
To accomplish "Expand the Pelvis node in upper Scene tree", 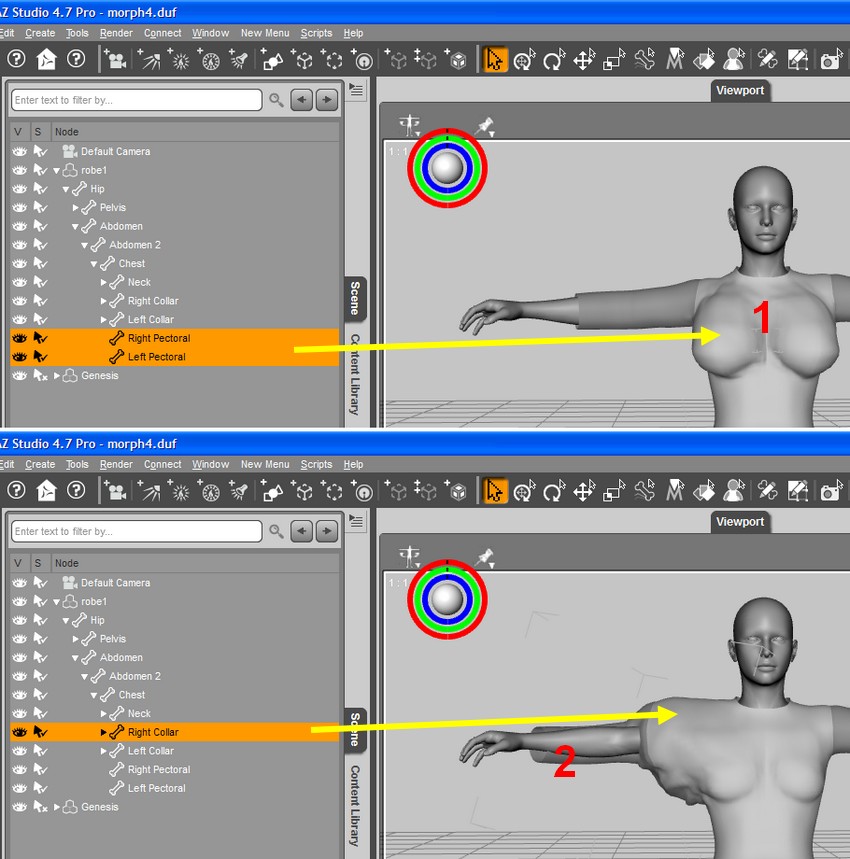I will click(76, 208).
